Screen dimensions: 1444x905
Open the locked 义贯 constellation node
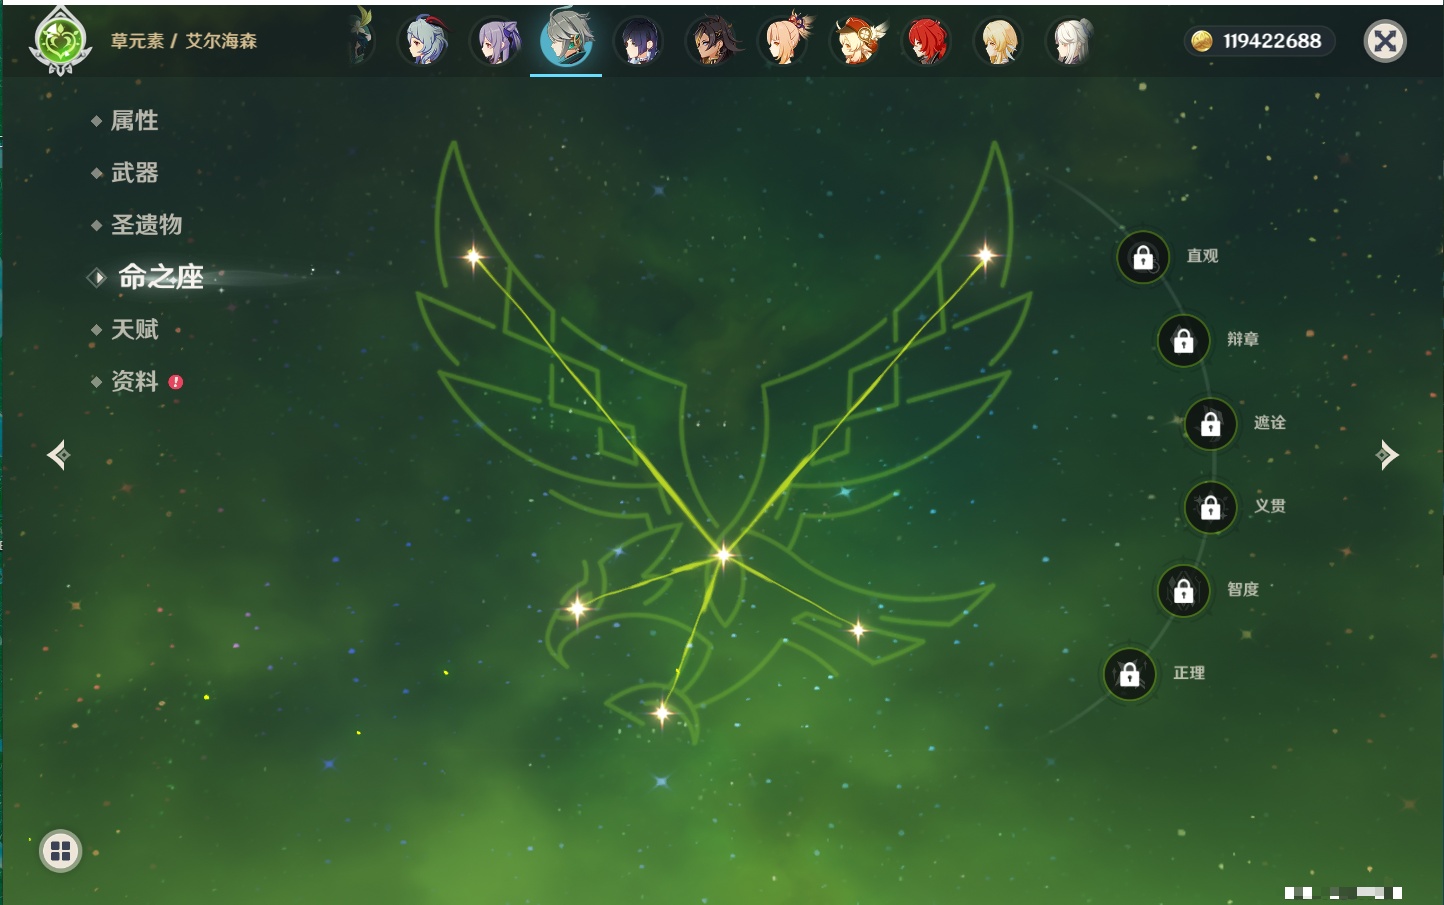(1210, 508)
